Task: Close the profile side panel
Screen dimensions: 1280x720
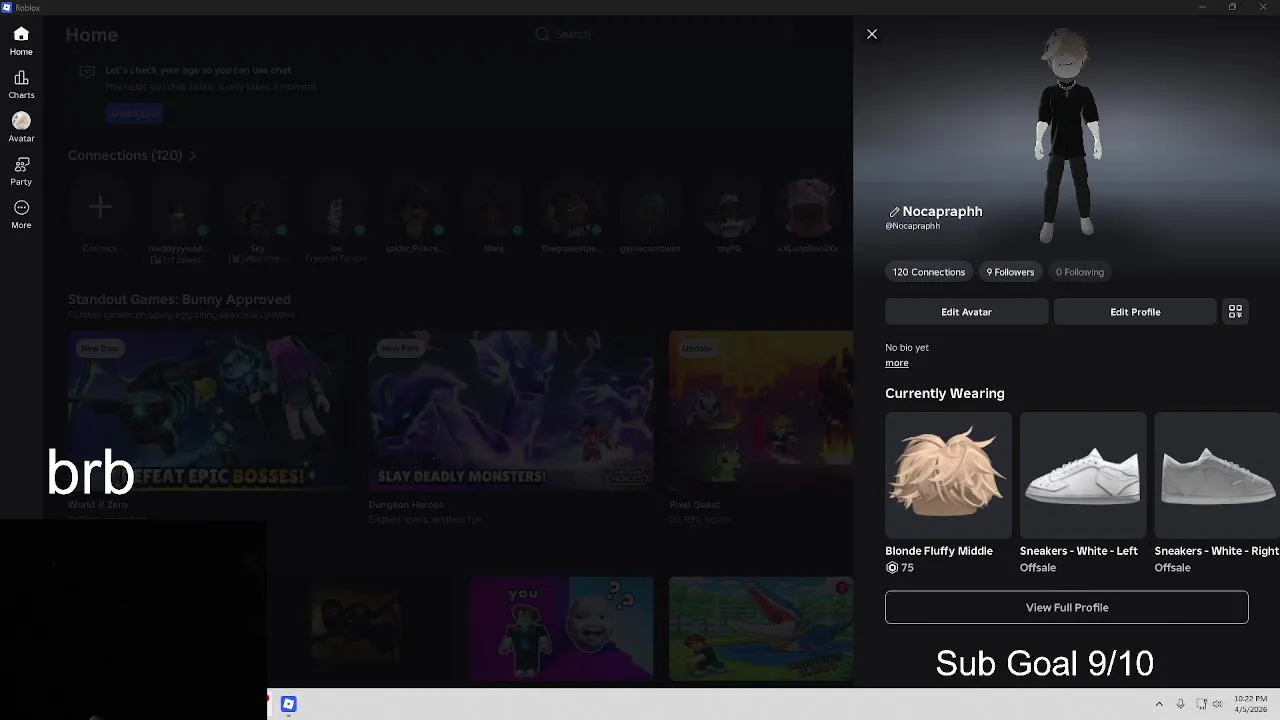Action: pos(872,34)
